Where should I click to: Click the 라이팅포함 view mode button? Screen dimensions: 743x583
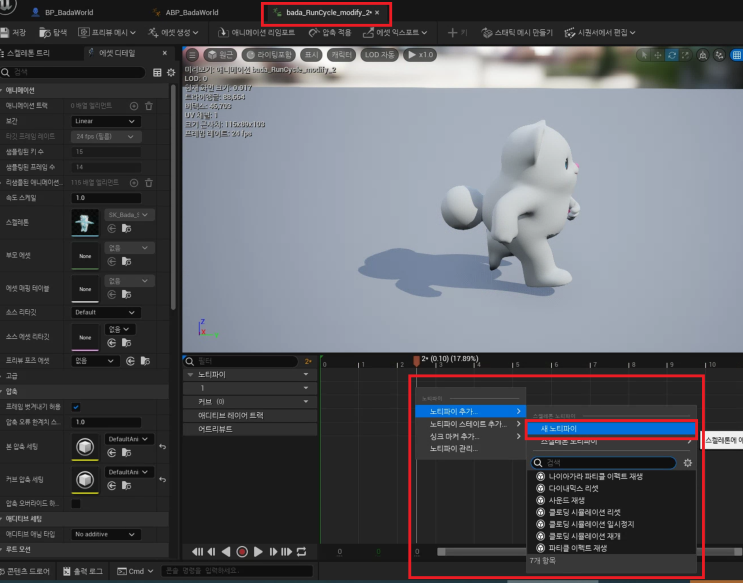pyautogui.click(x=269, y=55)
